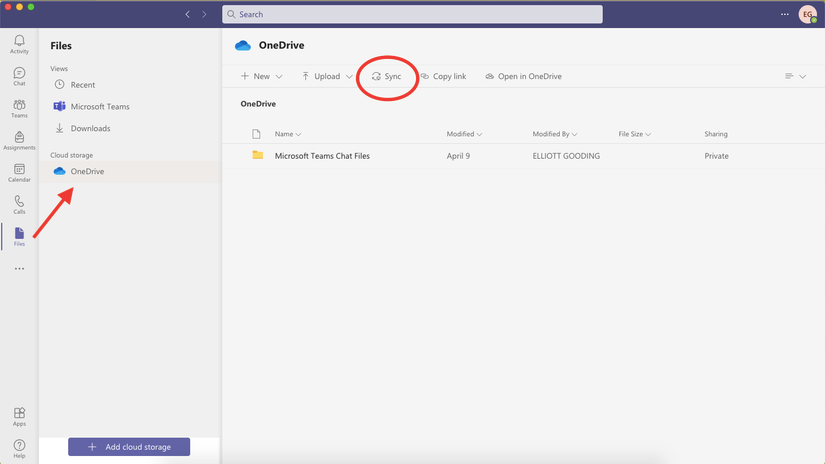Viewport: 825px width, 464px height.
Task: Click the April 9 modified date
Action: [x=458, y=156]
